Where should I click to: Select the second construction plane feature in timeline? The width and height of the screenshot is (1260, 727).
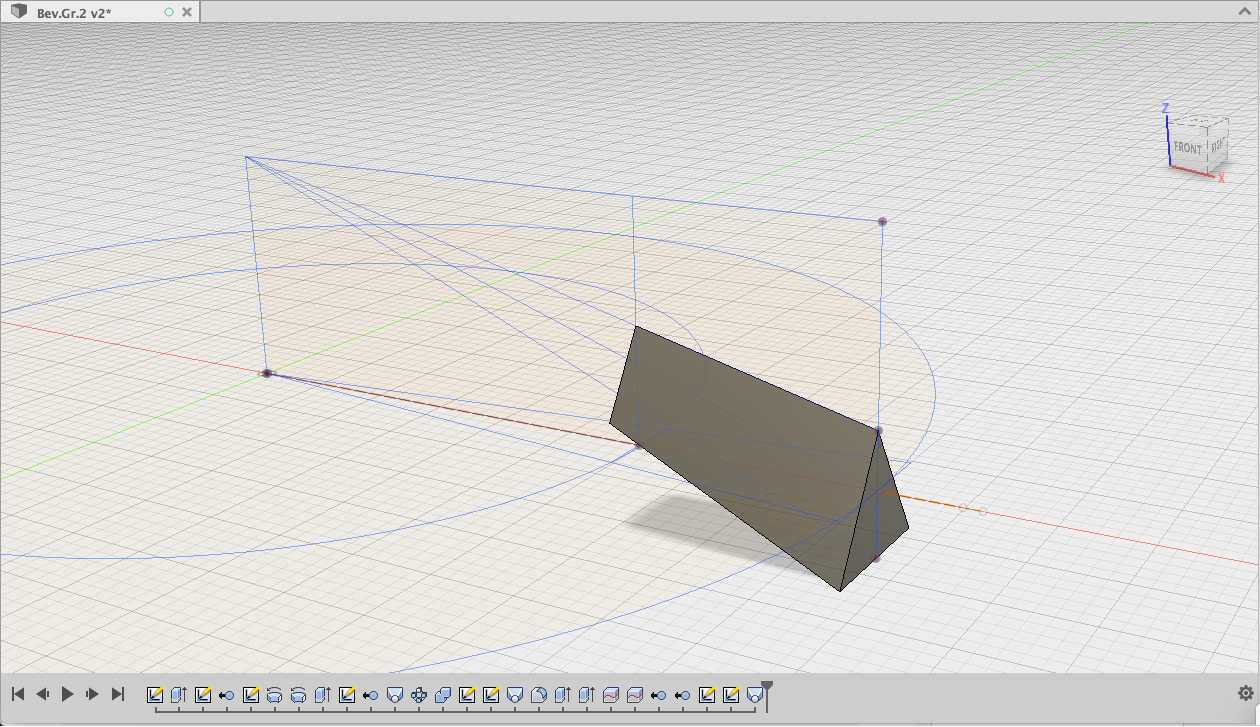pyautogui.click(x=515, y=694)
